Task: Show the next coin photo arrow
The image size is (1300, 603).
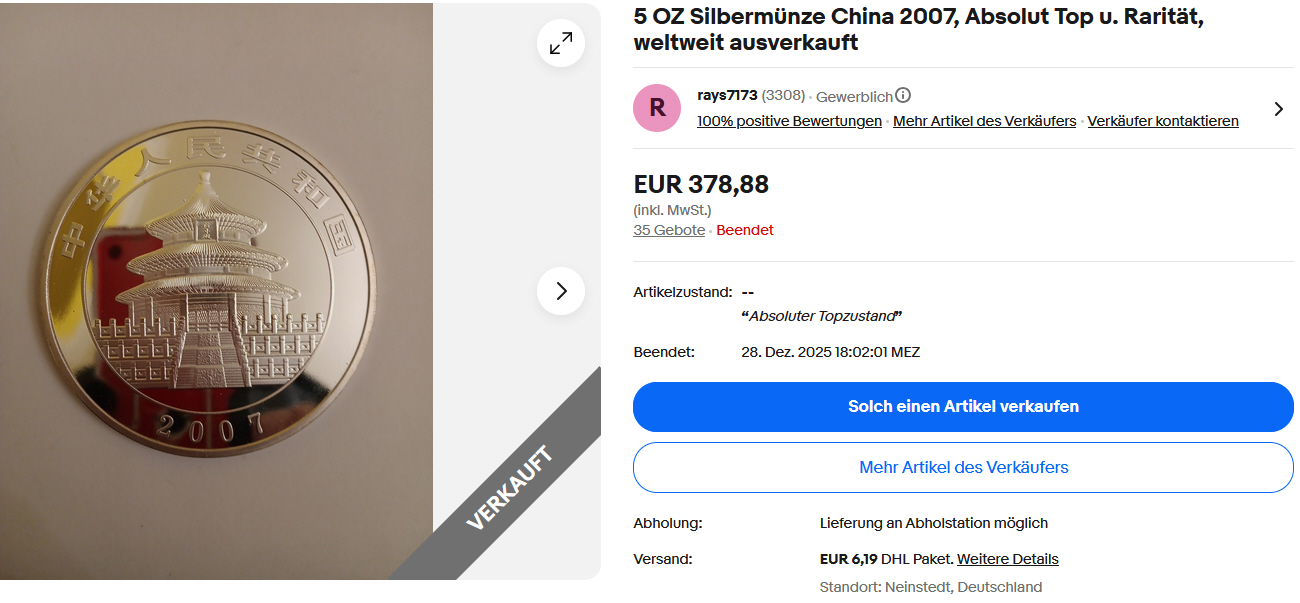Action: click(561, 291)
